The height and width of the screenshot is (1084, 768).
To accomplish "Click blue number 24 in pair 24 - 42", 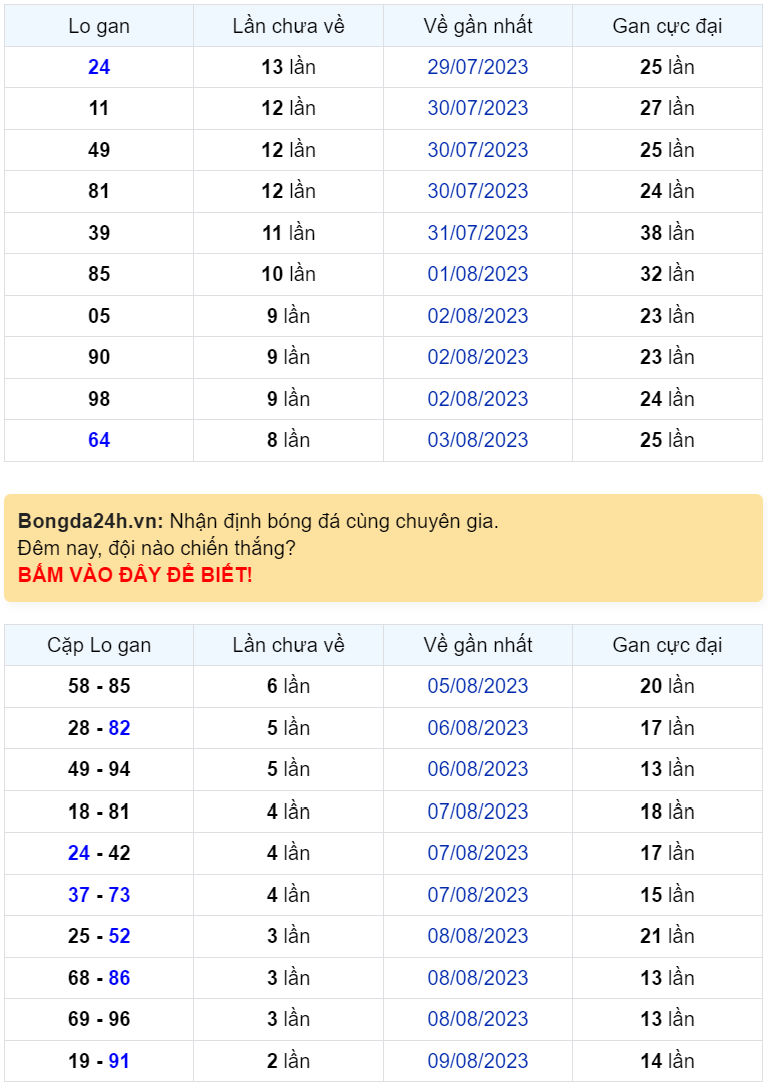I will click(x=79, y=852).
